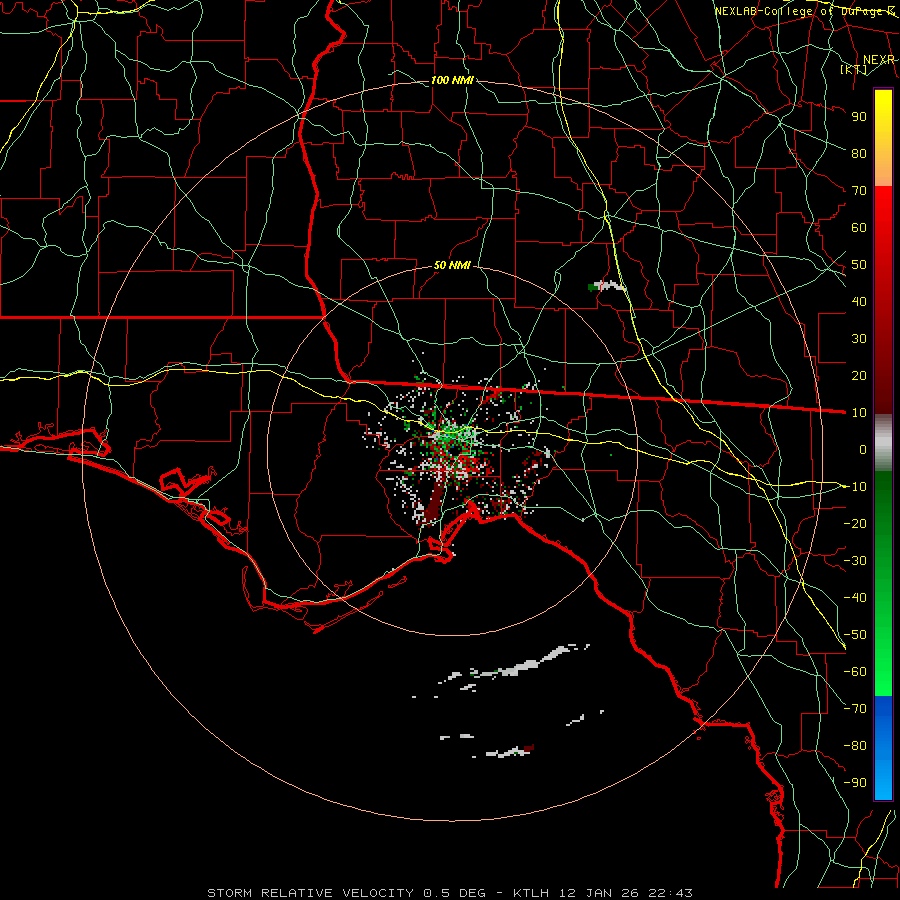This screenshot has height=900, width=900.
Task: Click the 50 value on the velocity scale
Action: 859,265
